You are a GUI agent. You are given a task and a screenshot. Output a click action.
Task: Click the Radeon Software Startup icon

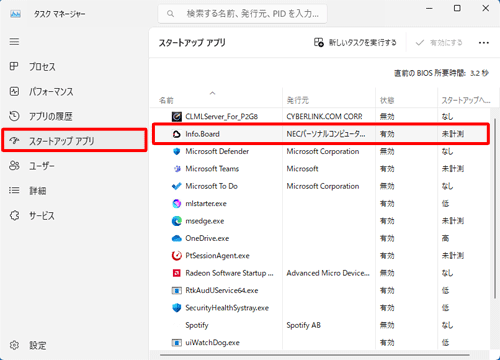coord(177,273)
